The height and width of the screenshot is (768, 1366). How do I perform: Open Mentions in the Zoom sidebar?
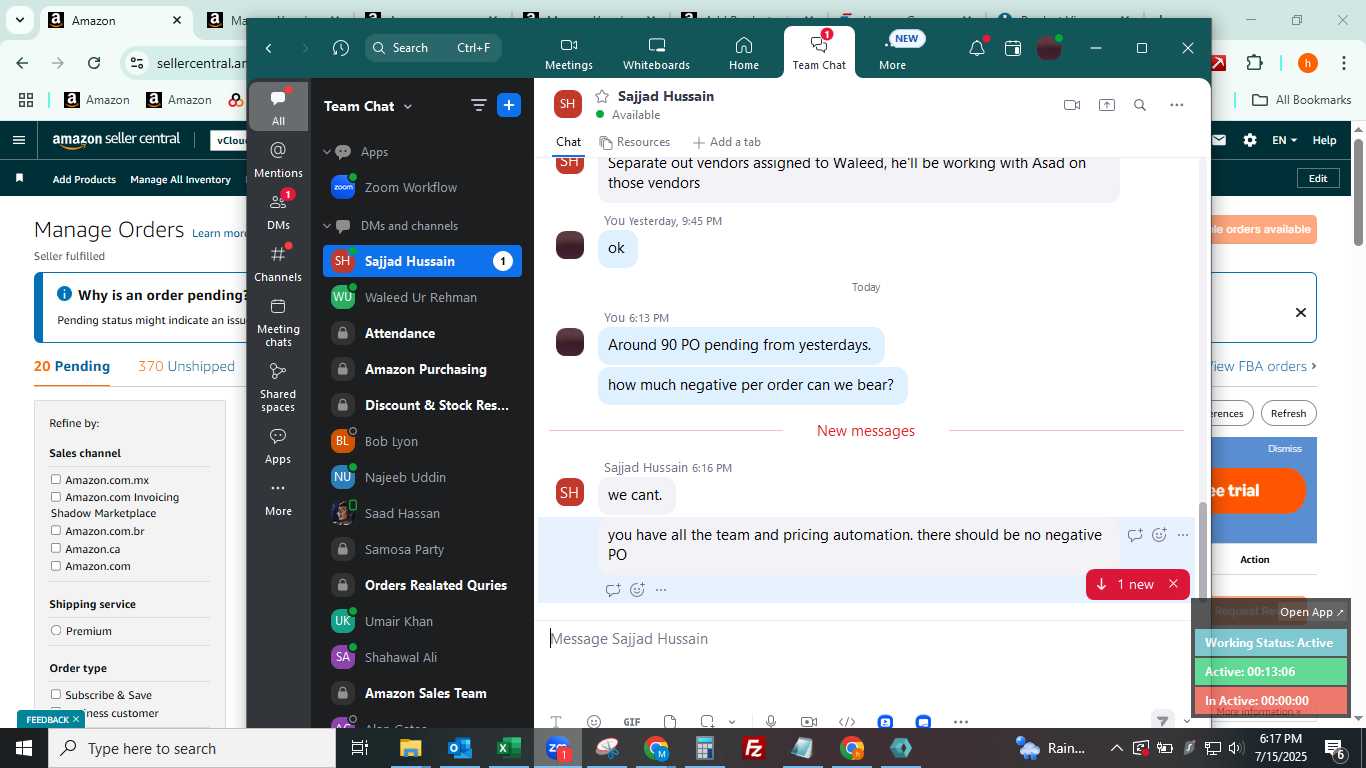point(278,159)
